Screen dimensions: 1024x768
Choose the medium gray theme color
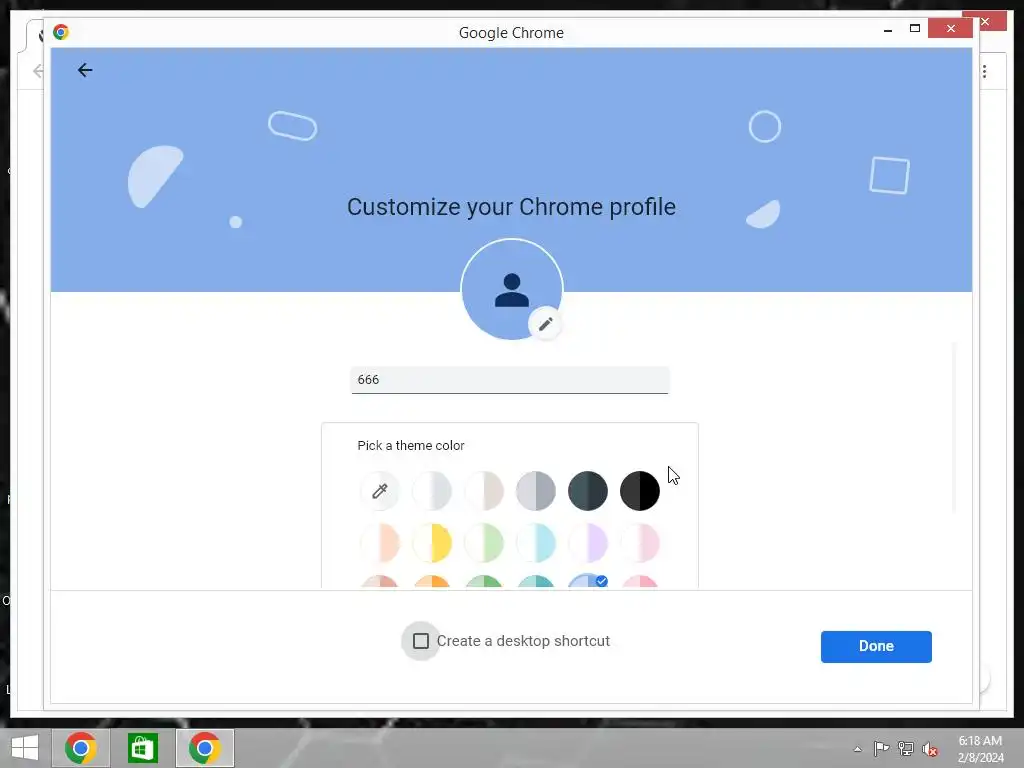tap(536, 490)
